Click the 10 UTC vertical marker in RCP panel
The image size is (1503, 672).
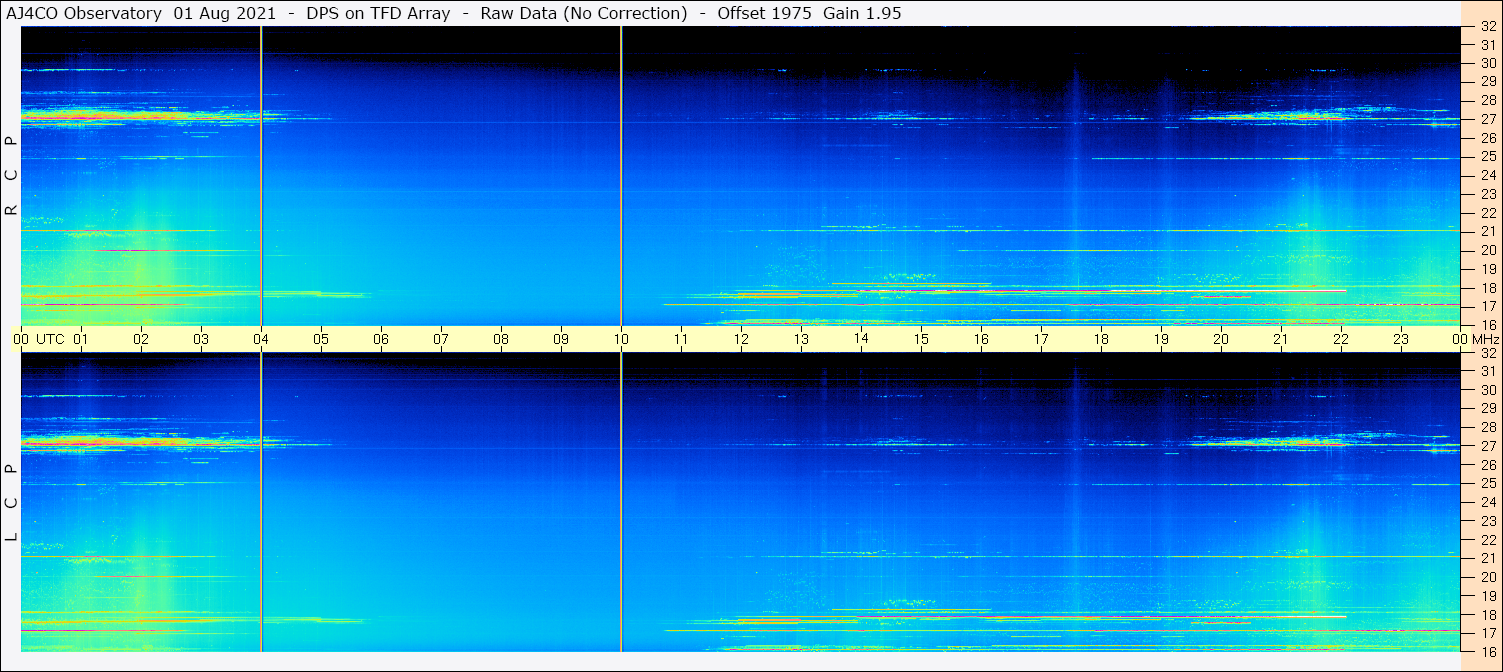pos(621,176)
